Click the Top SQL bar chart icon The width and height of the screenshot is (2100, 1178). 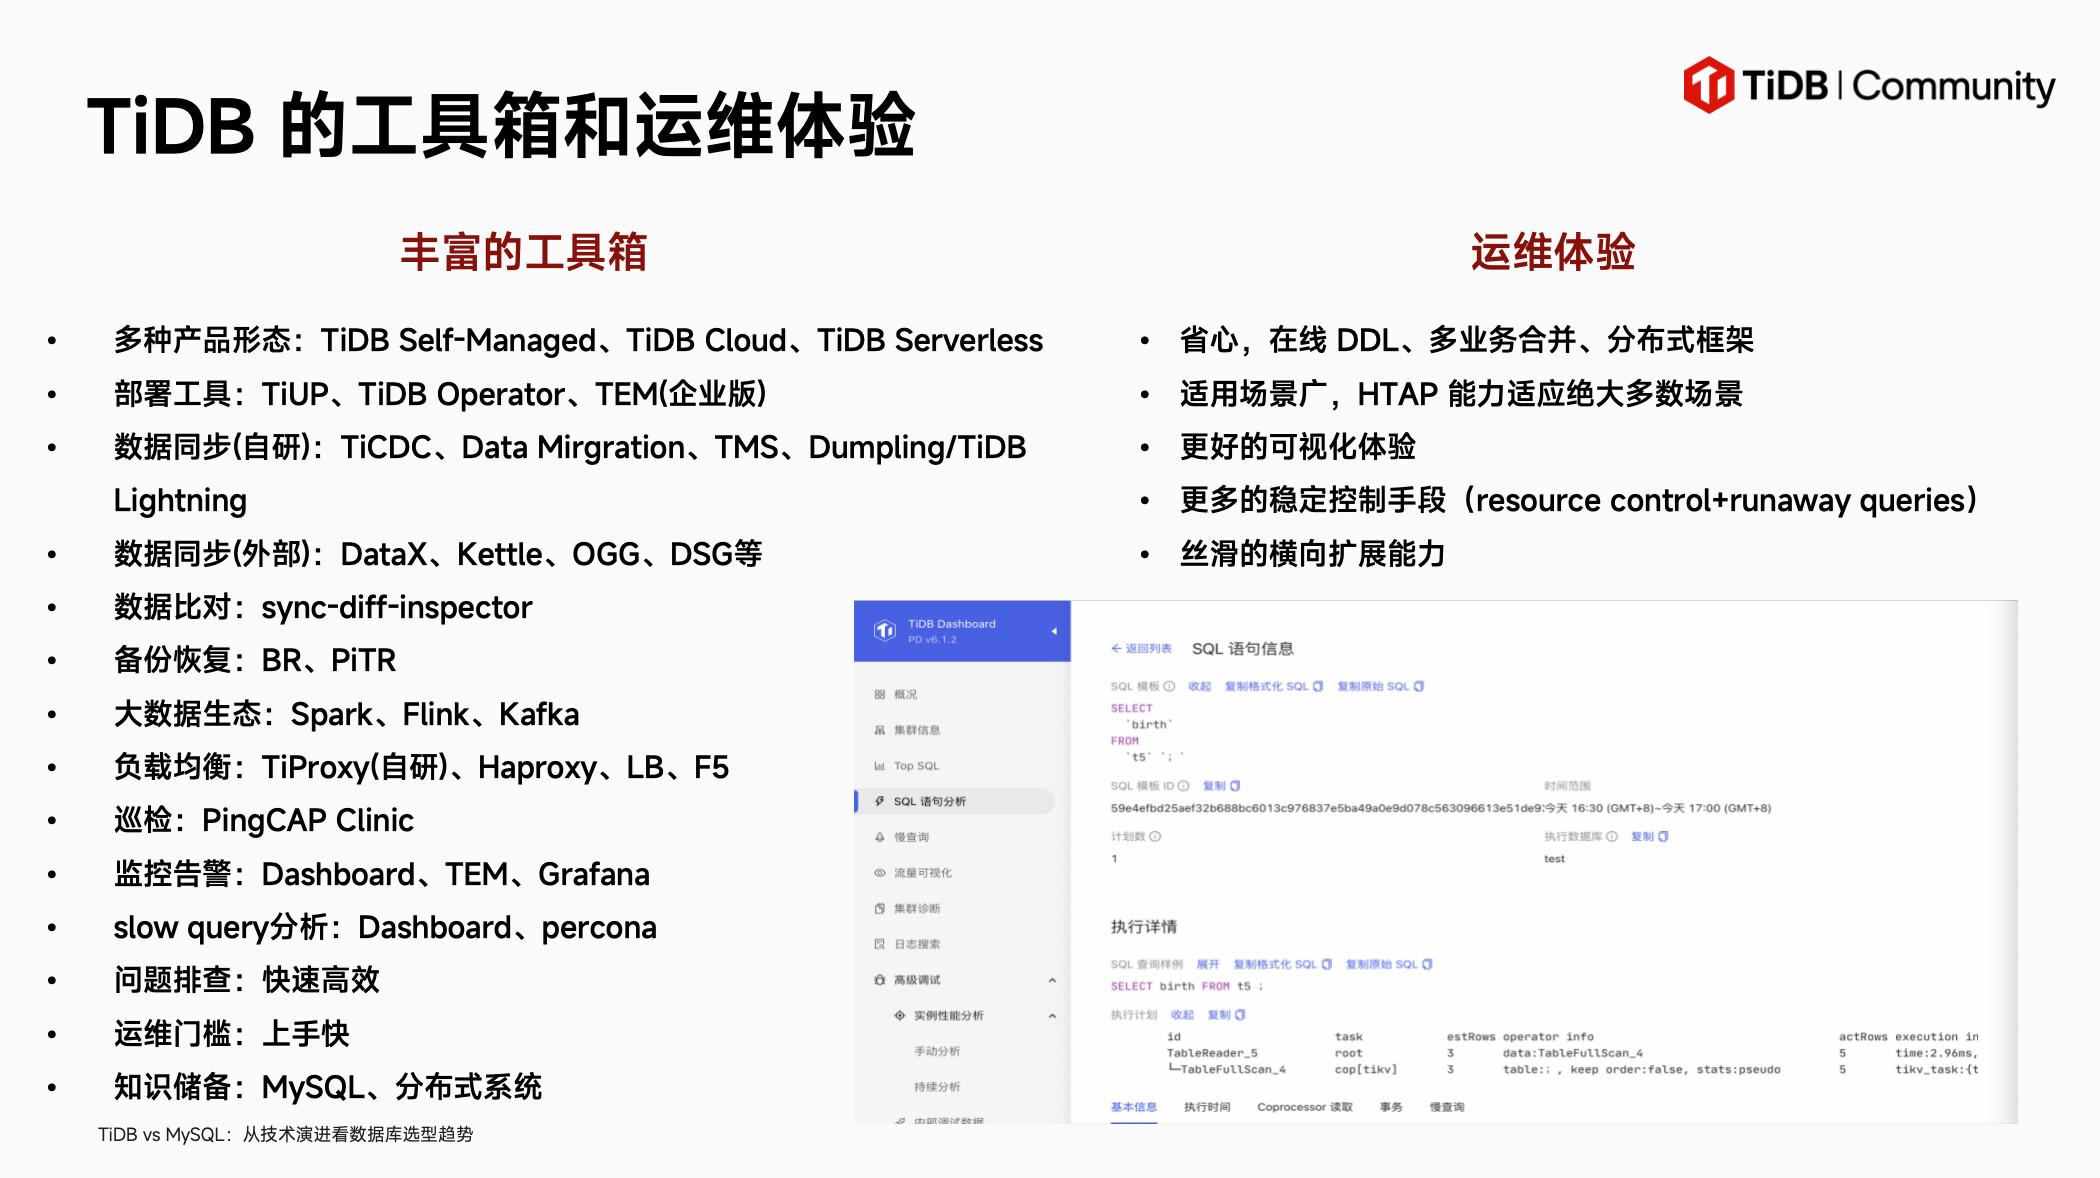pyautogui.click(x=879, y=766)
